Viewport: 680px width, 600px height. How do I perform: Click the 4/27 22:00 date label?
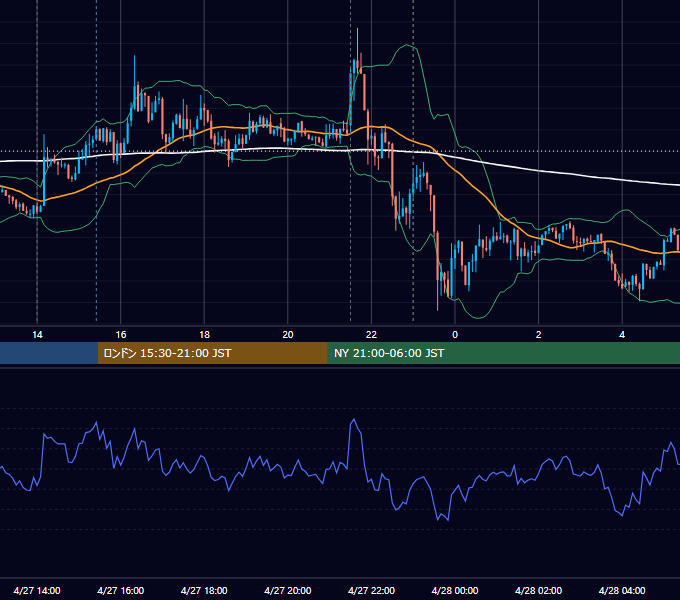tap(371, 590)
